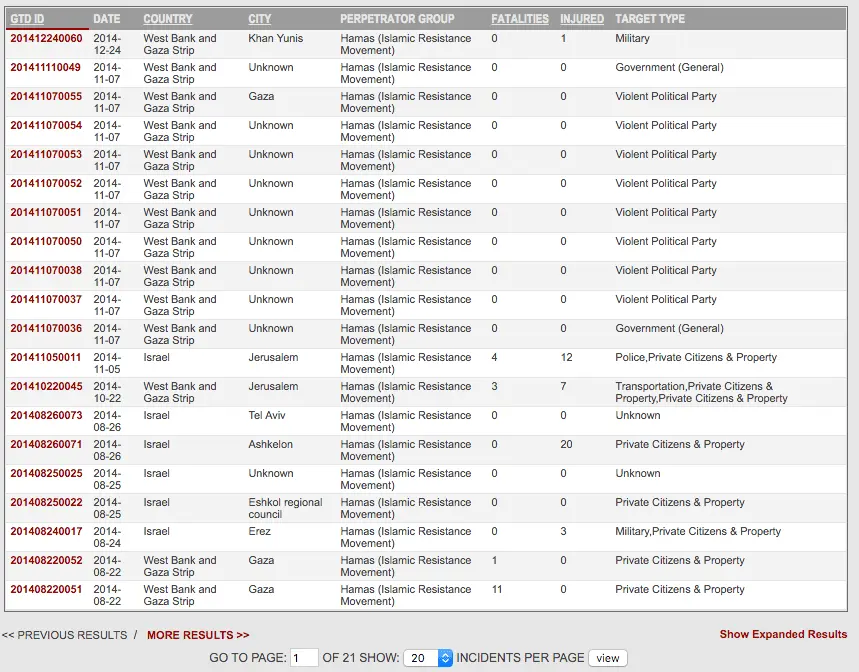The width and height of the screenshot is (859, 672).
Task: Go back to Previous Results
Action: coord(65,635)
